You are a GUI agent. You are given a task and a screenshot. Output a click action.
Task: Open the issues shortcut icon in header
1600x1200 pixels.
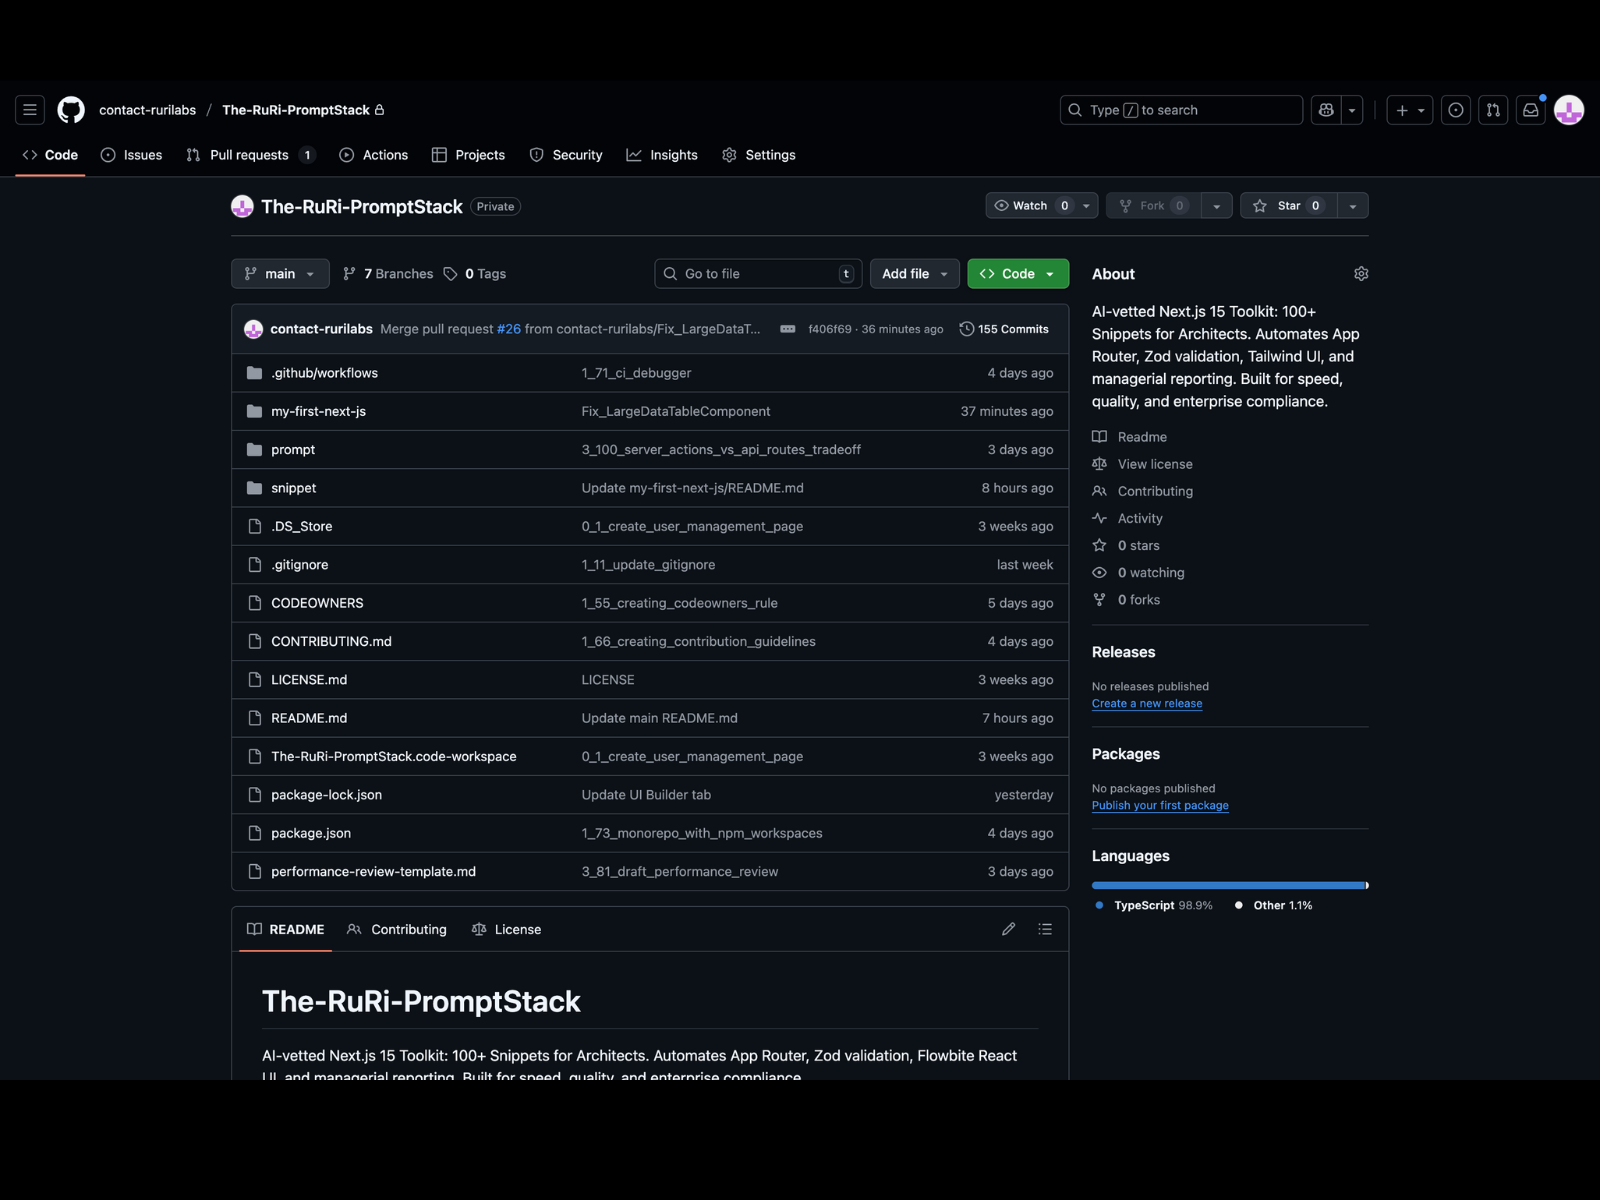[x=1456, y=110]
